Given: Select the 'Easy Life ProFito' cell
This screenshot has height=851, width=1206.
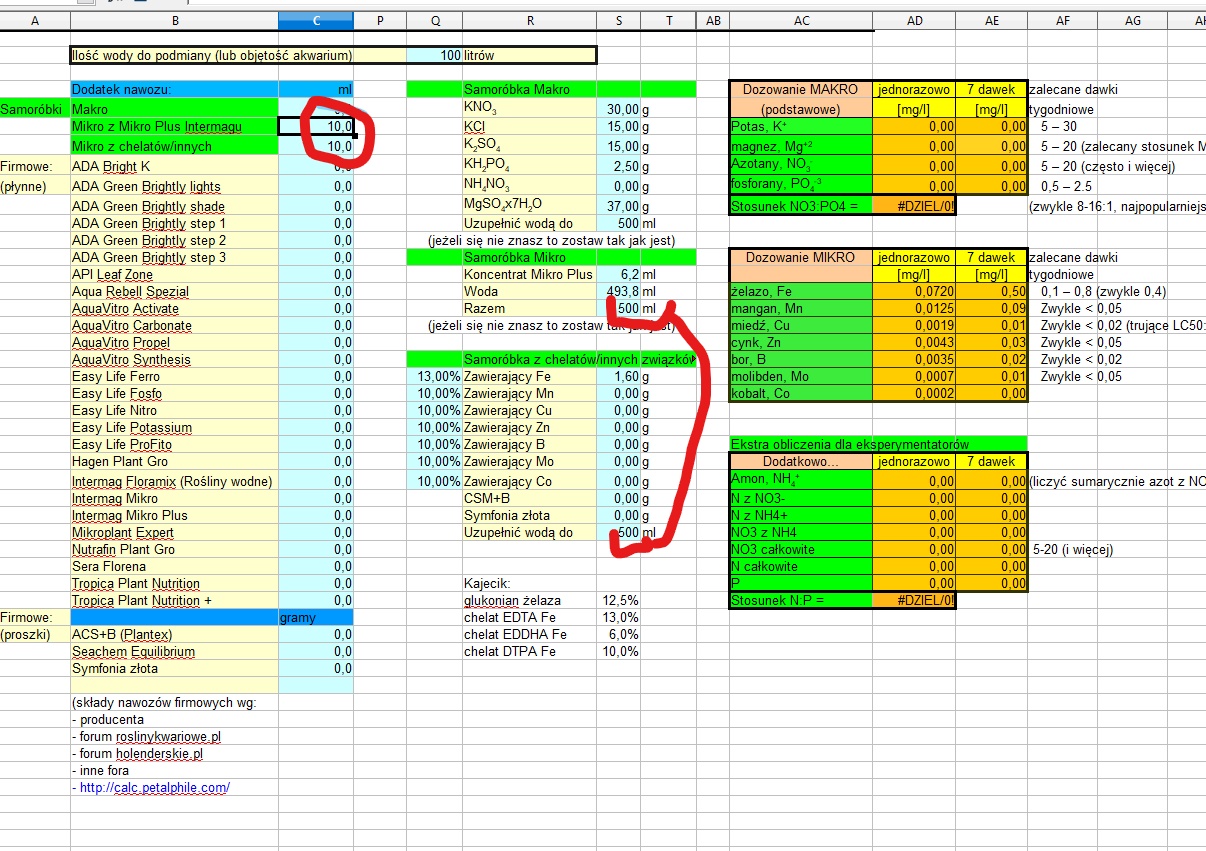Looking at the screenshot, I should pyautogui.click(x=174, y=445).
